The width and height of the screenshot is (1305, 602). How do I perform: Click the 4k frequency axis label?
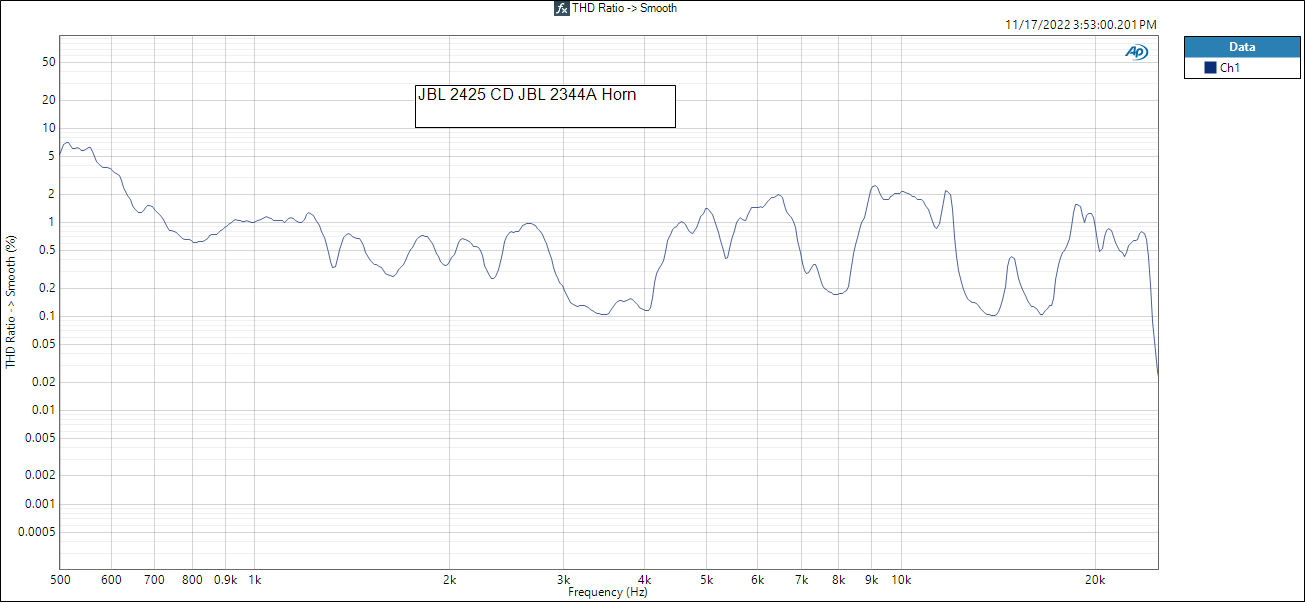(x=645, y=579)
